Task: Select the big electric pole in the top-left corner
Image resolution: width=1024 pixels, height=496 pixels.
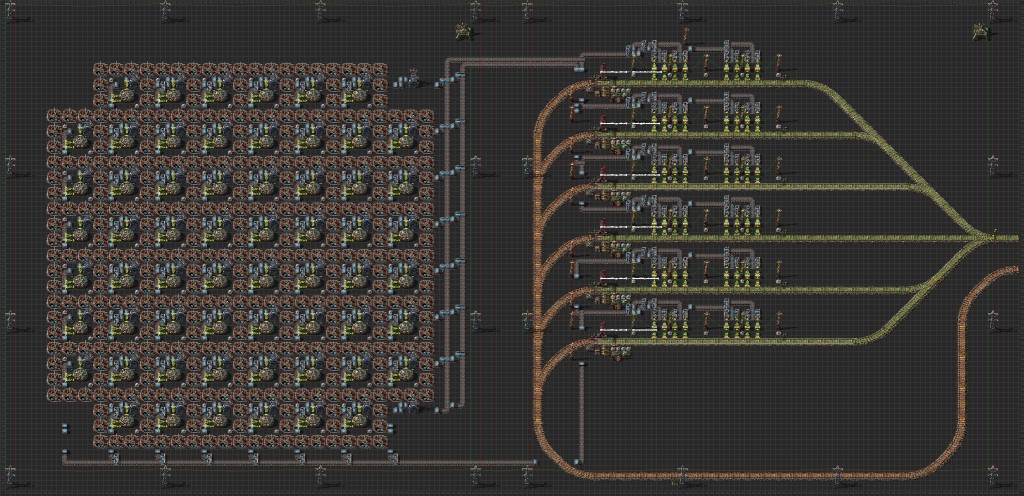Action: point(11,11)
